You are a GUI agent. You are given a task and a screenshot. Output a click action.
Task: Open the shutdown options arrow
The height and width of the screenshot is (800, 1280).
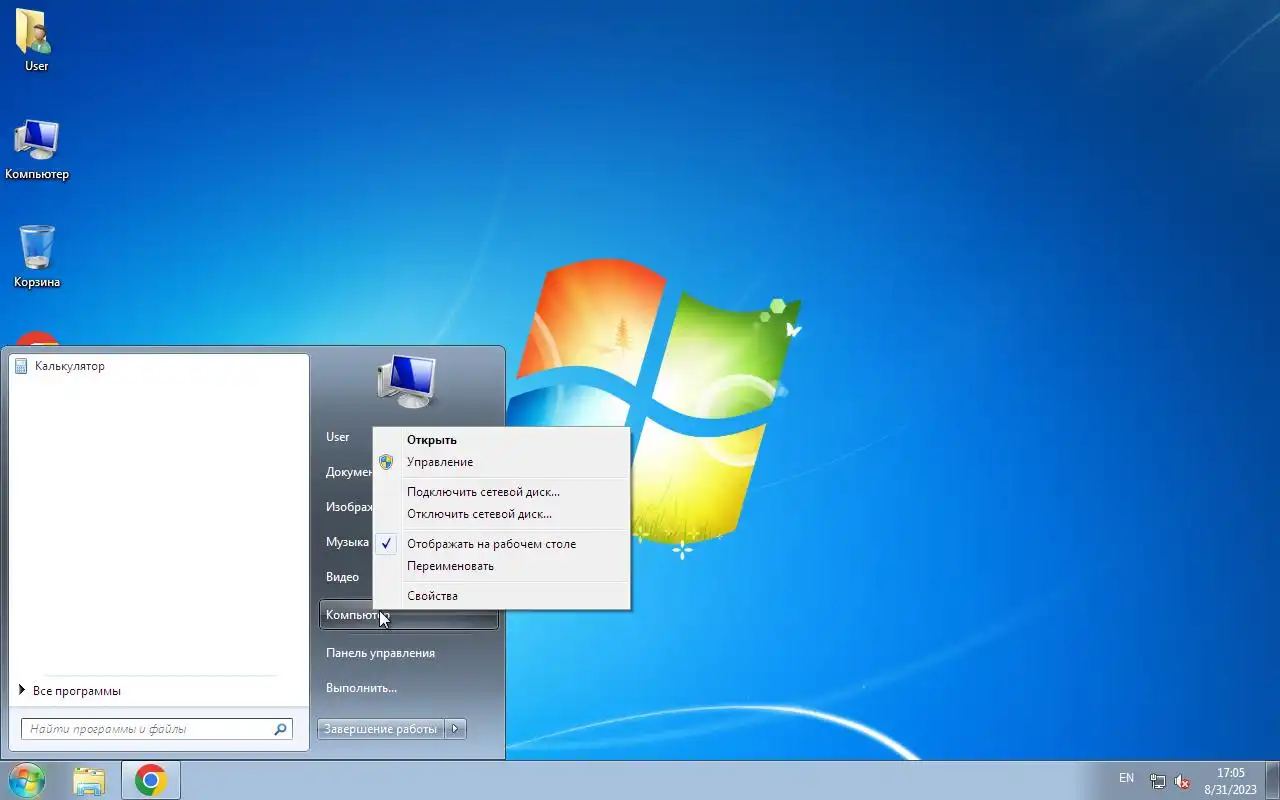pos(455,729)
